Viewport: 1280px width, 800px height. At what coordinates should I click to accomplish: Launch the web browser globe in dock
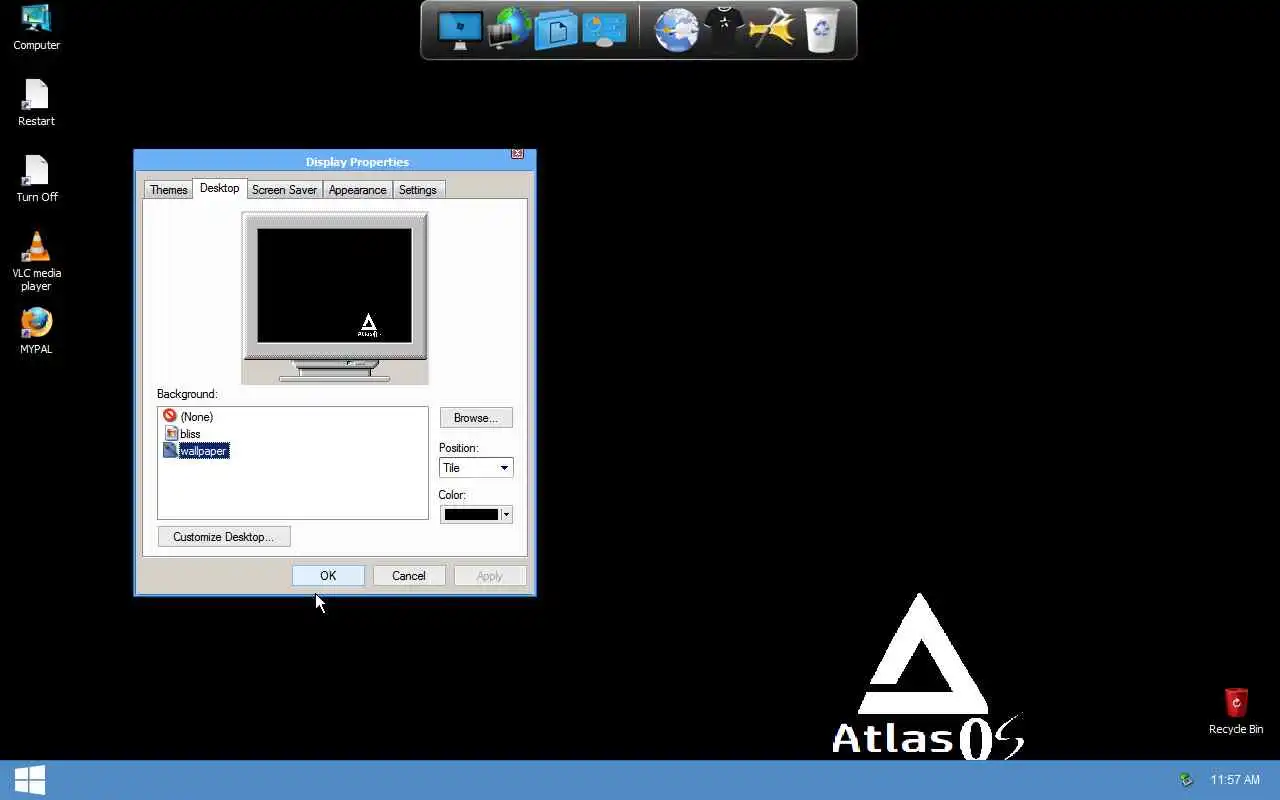coord(676,30)
